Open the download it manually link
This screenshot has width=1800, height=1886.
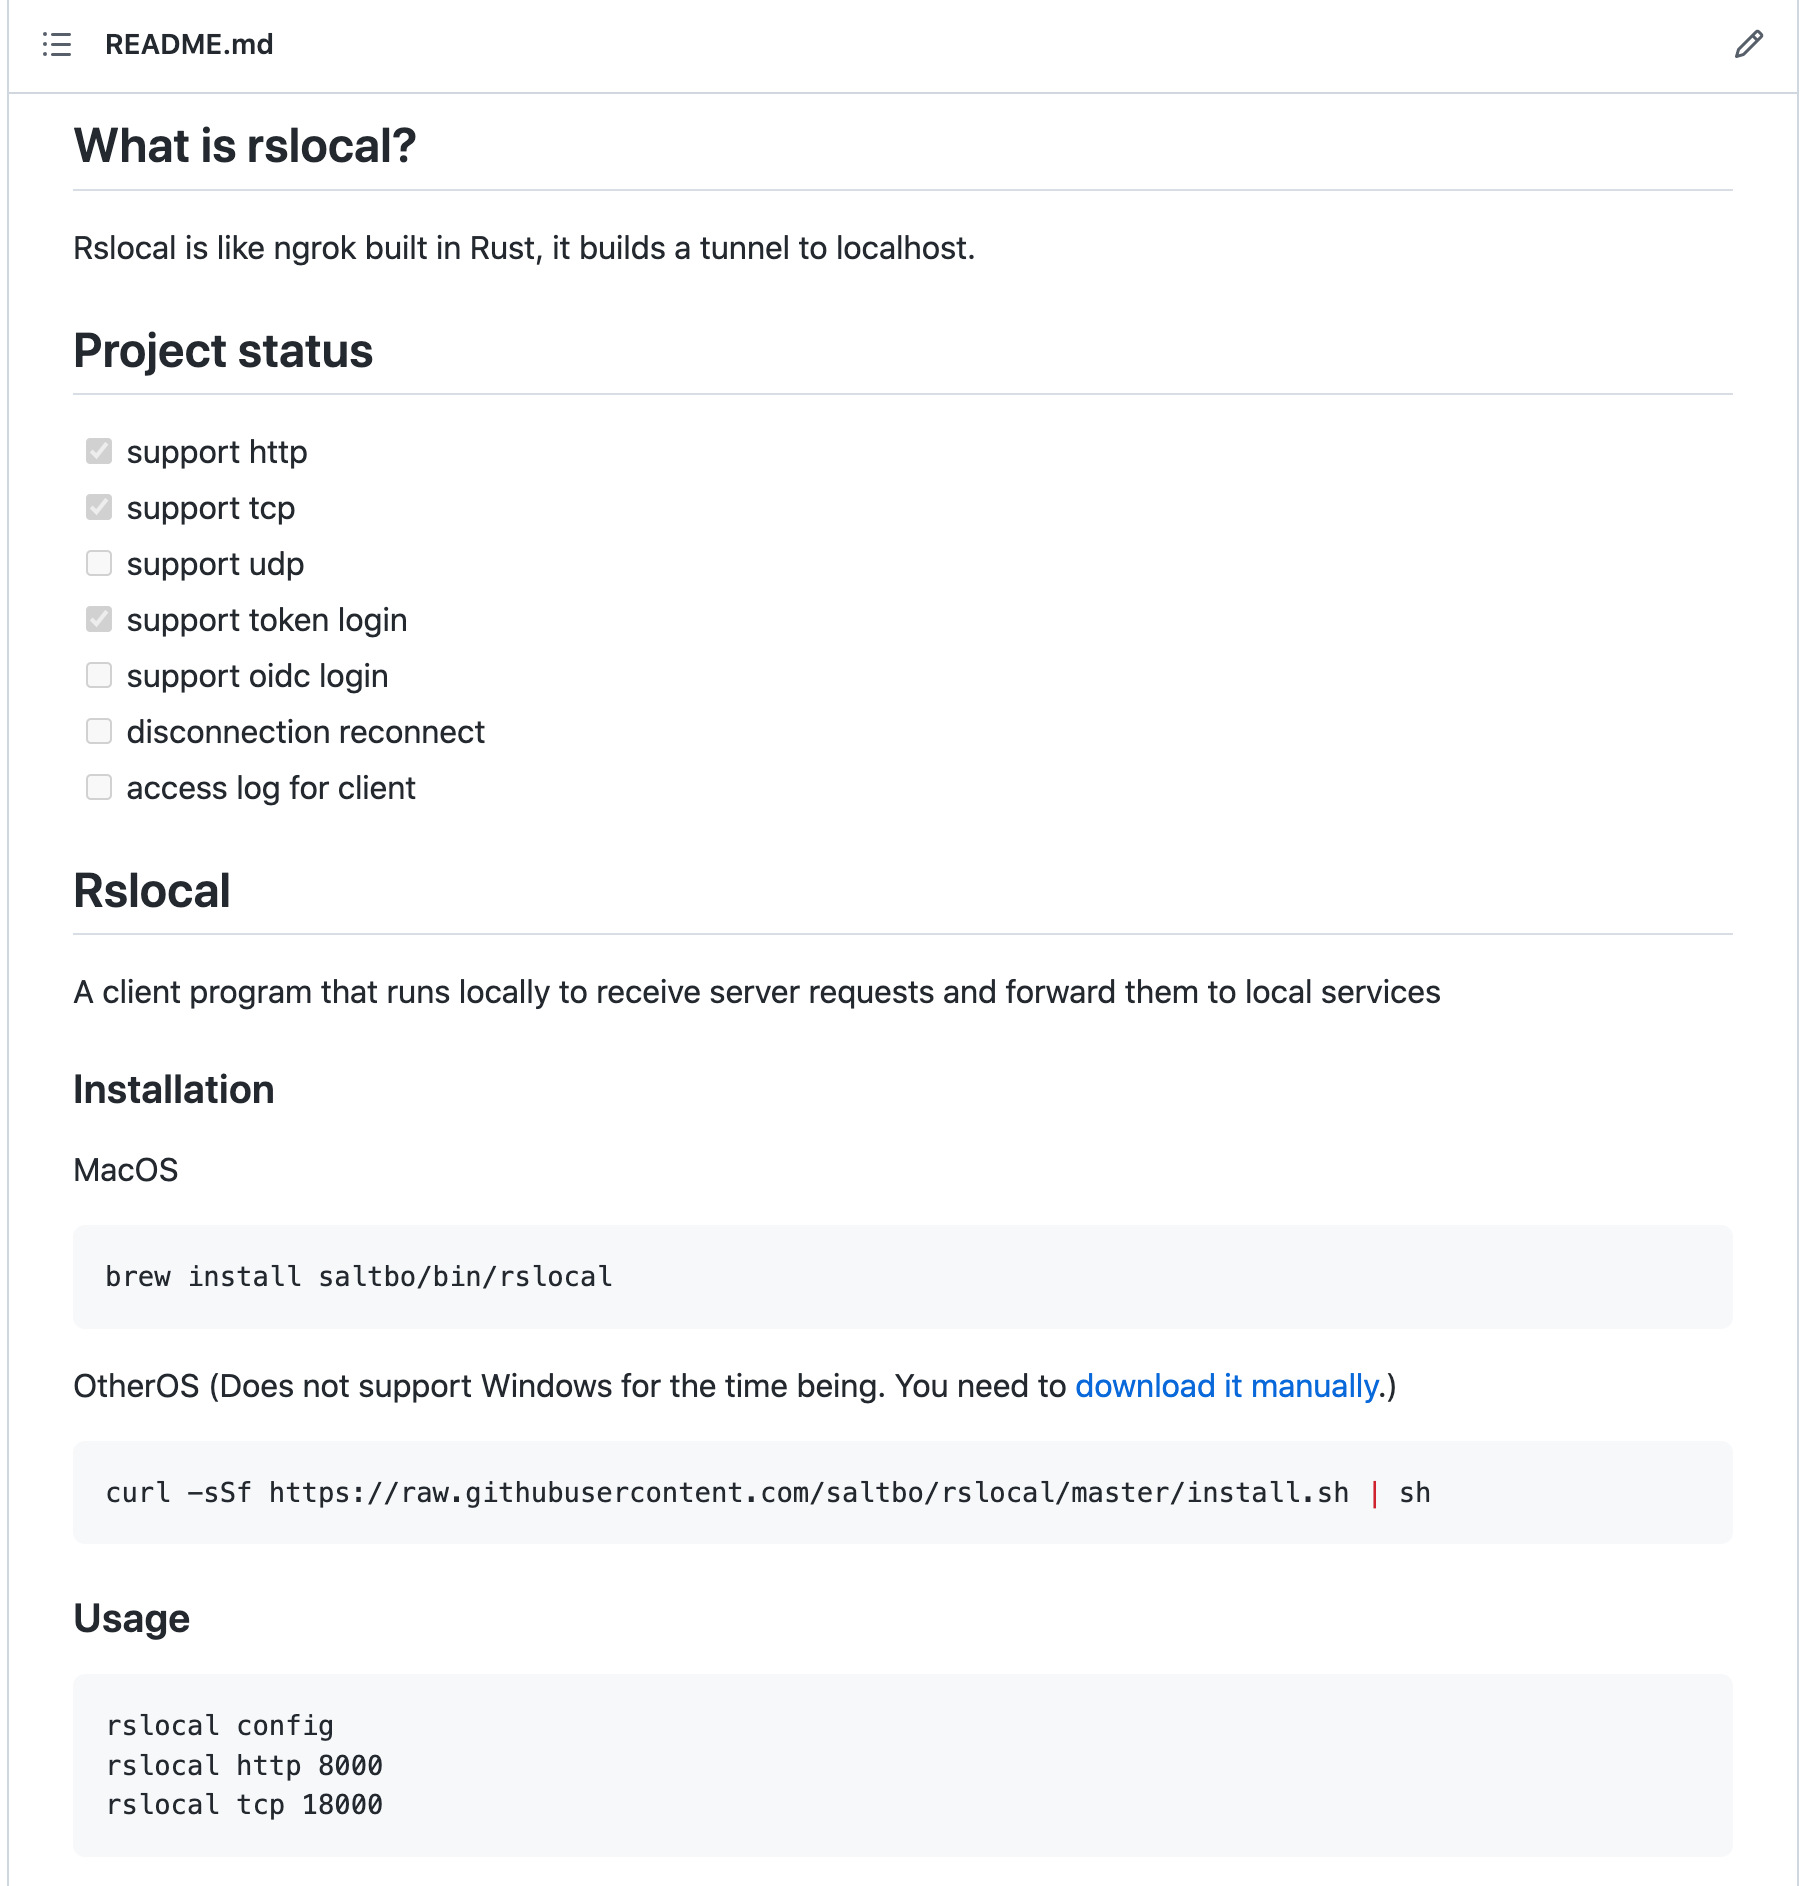coord(1227,1386)
